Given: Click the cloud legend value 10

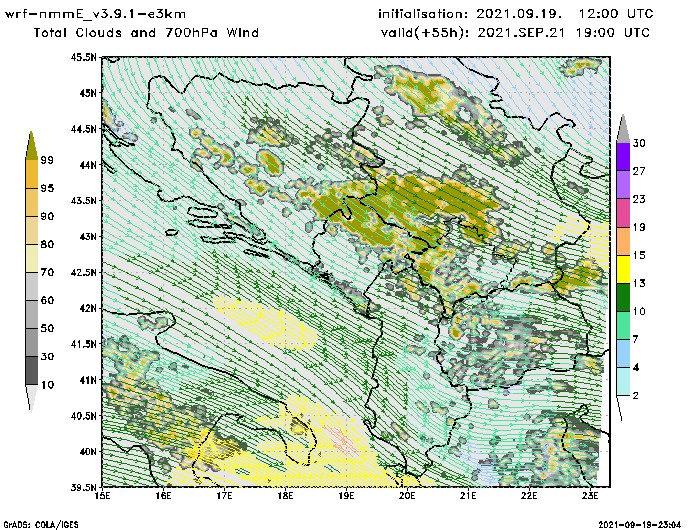Looking at the screenshot, I should tap(47, 385).
